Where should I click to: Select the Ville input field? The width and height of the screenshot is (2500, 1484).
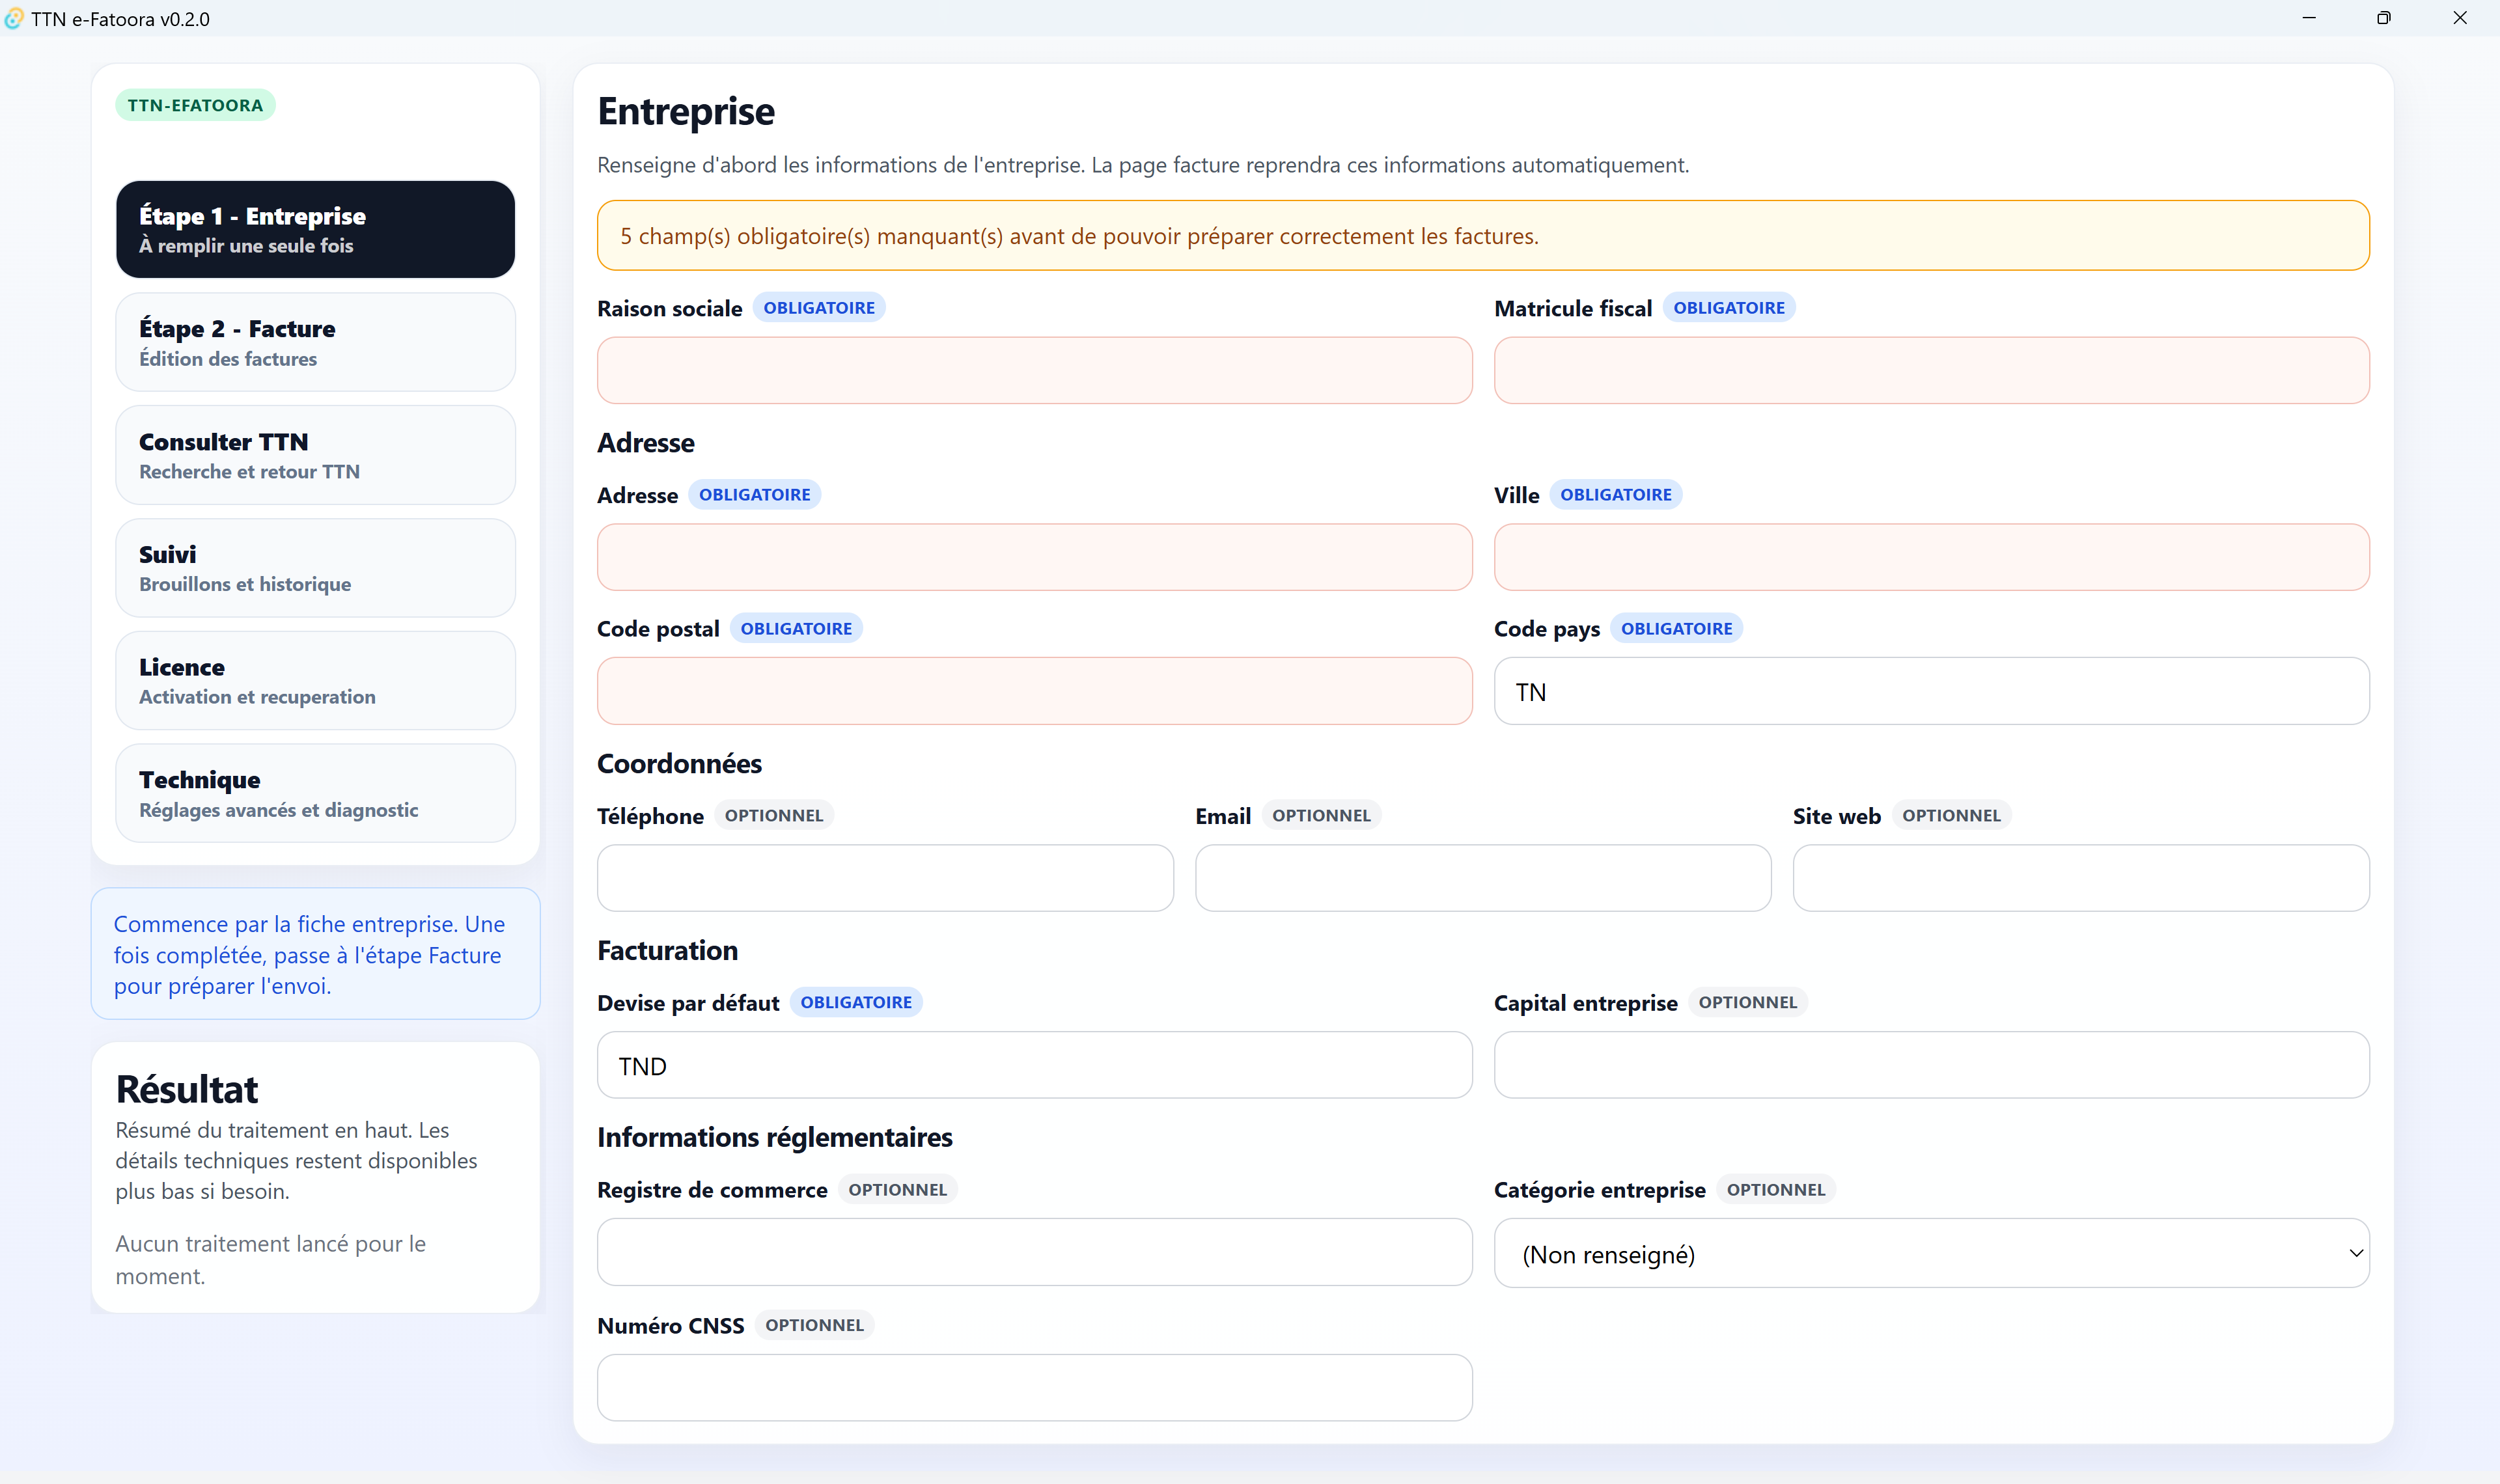click(x=1930, y=558)
